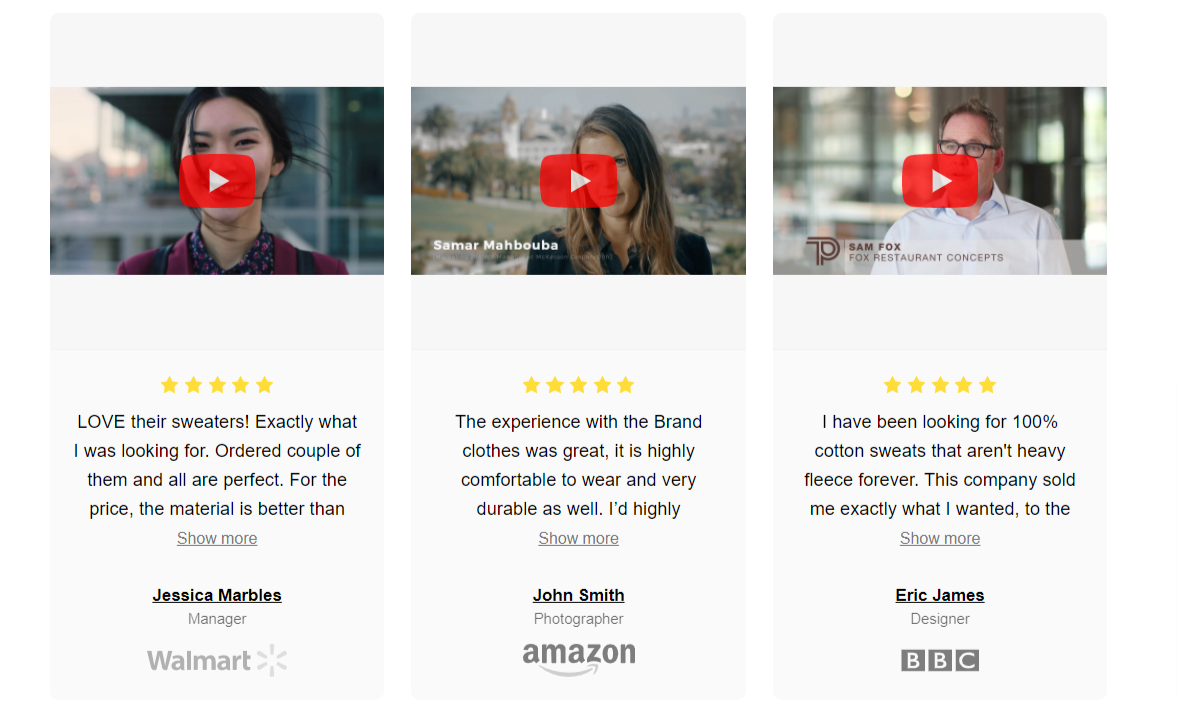Expand Eric James' review with Show more

point(940,539)
